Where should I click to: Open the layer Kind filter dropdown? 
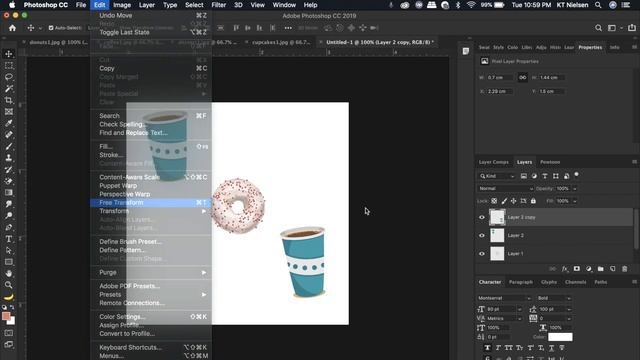[497, 176]
